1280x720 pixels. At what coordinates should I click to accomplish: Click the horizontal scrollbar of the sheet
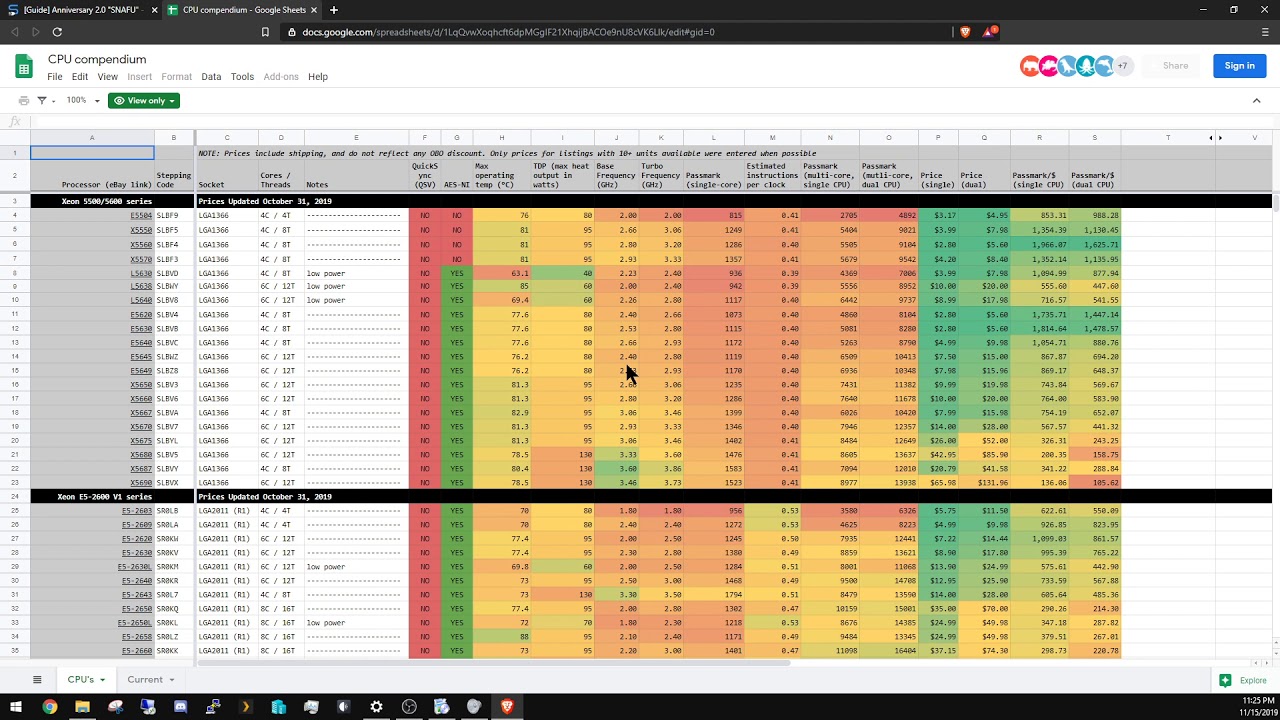(495, 662)
